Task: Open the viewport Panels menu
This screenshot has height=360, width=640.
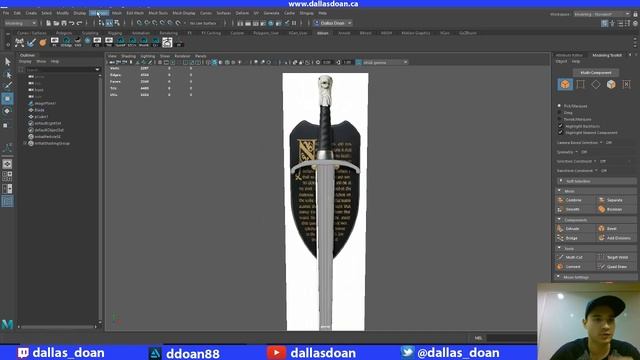Action: tap(200, 56)
